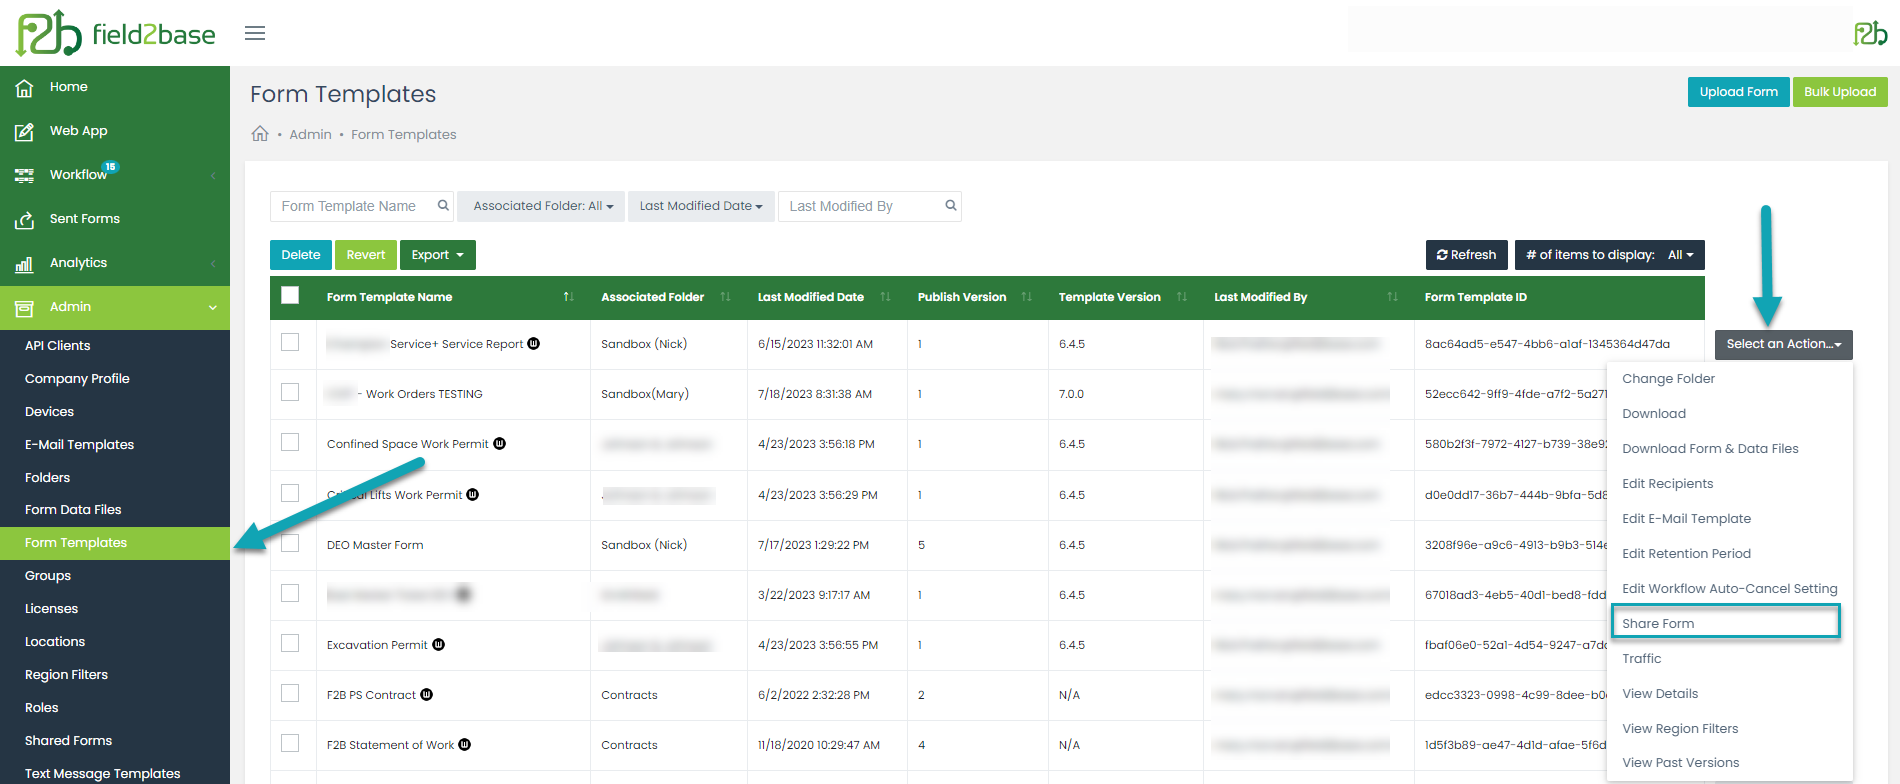Choose Traffic from action menu

pyautogui.click(x=1641, y=659)
